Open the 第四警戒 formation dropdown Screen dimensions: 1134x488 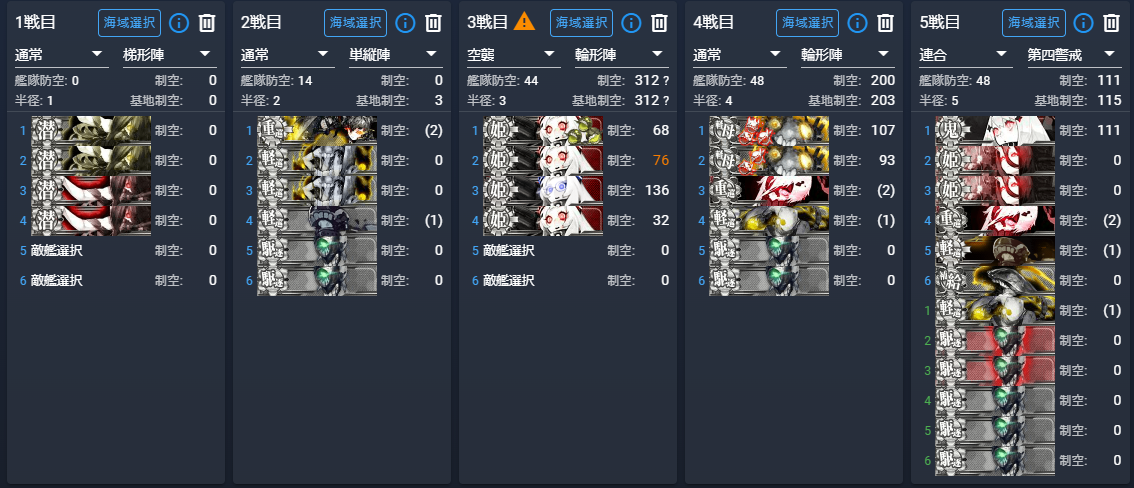tap(1074, 55)
